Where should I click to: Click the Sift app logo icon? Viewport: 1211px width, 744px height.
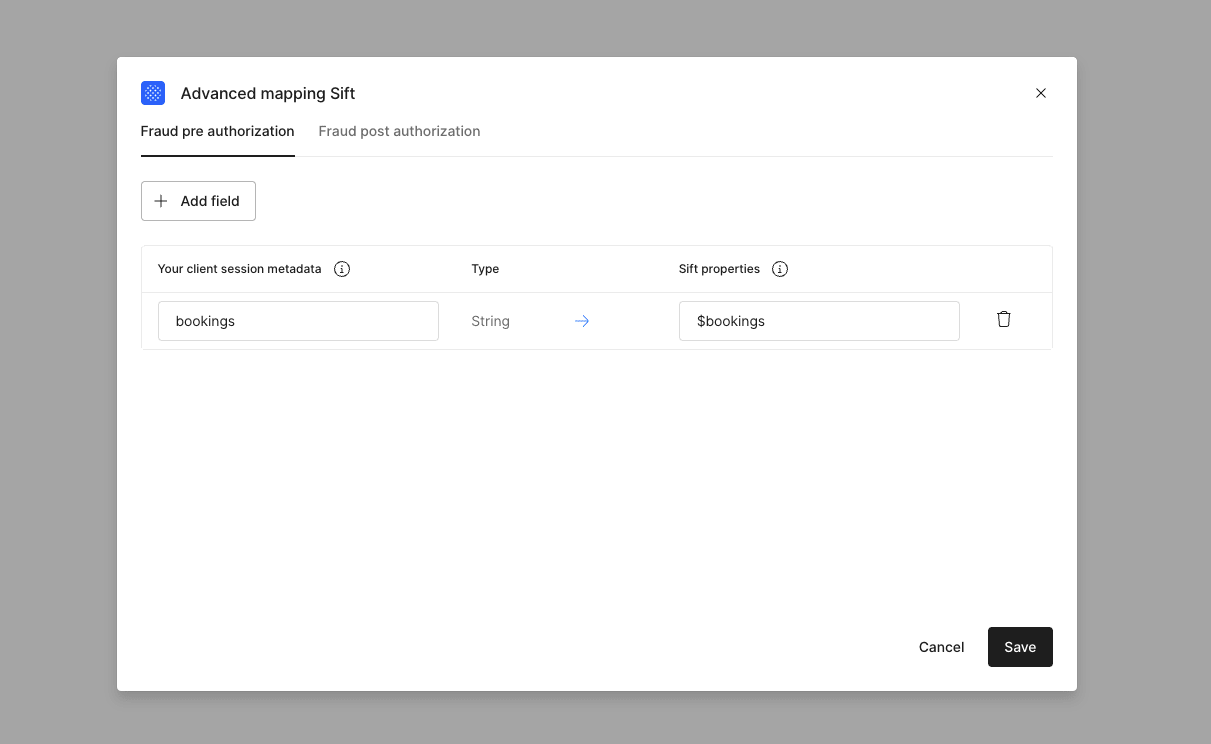[x=153, y=93]
